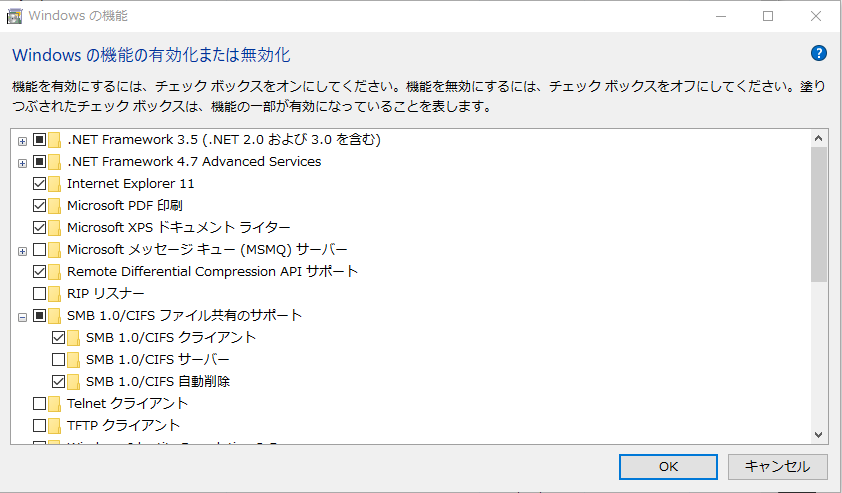842x493 pixels.
Task: Expand .NET Framework 4.7 Advanced Services node
Action: (x=22, y=163)
